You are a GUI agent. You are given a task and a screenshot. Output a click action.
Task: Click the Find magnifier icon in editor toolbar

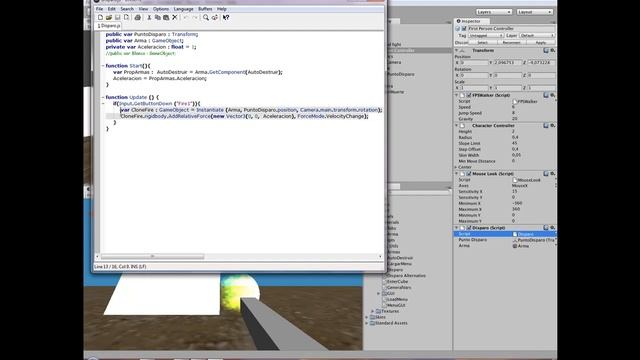[x=206, y=18]
